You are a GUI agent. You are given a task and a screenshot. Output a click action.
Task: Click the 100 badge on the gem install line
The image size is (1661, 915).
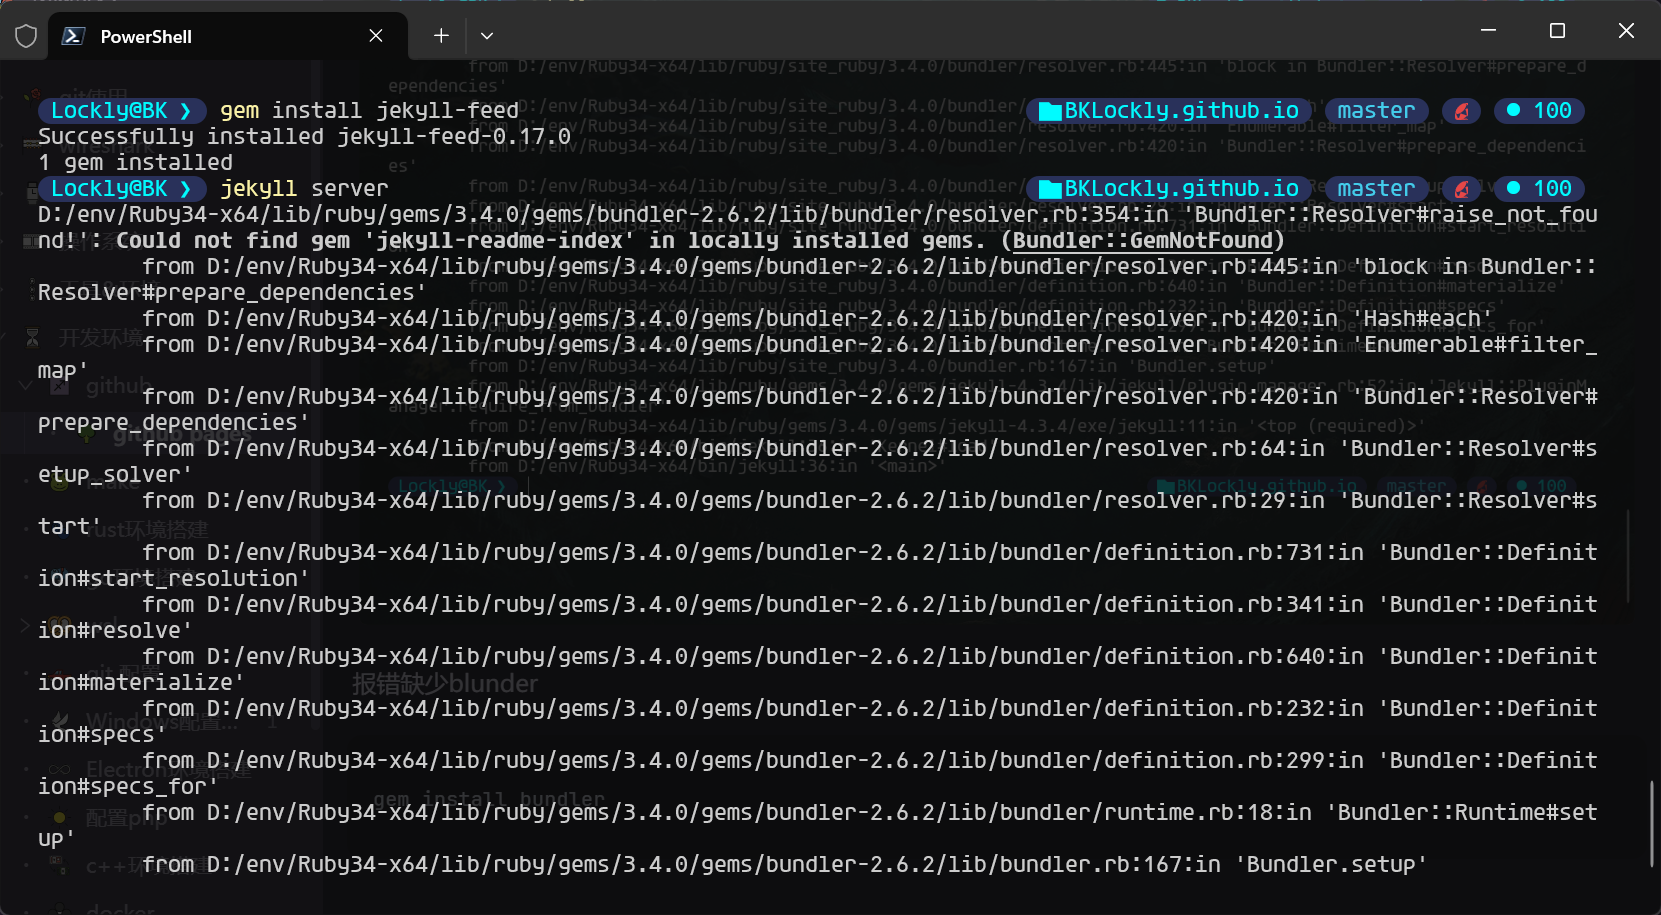(x=1540, y=110)
